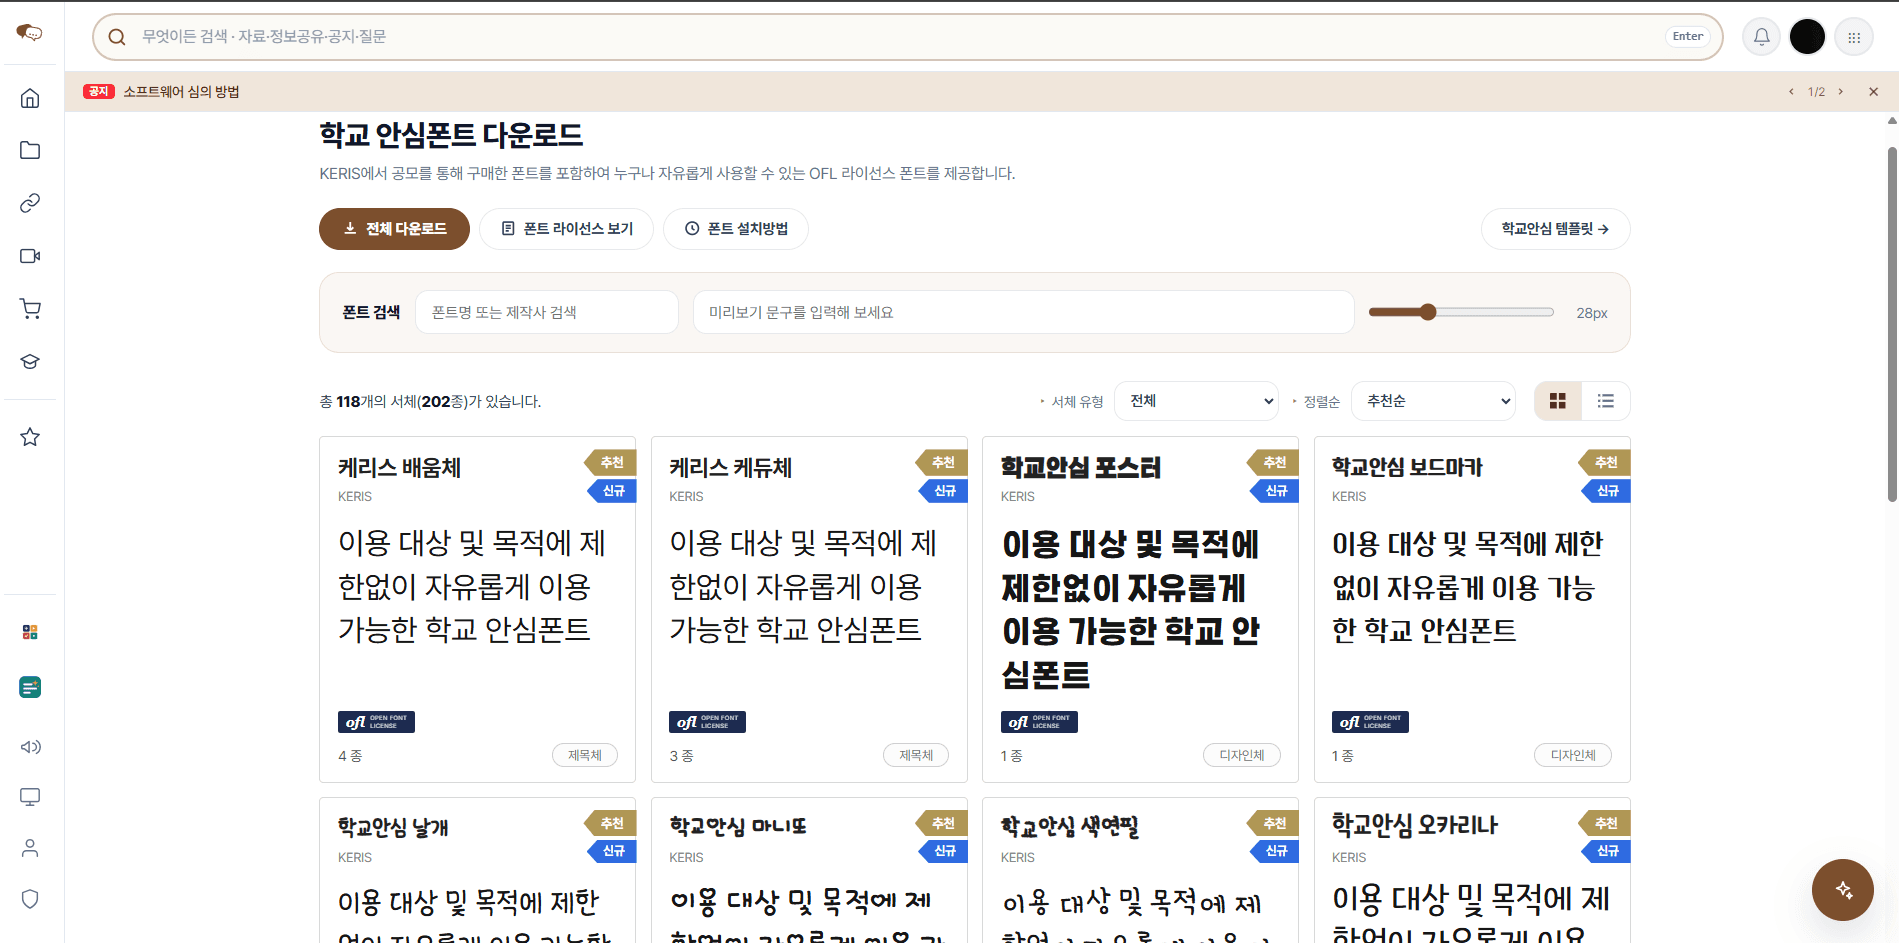Viewport: 1899px width, 943px height.
Task: Open the monitor icon in sidebar
Action: (x=30, y=797)
